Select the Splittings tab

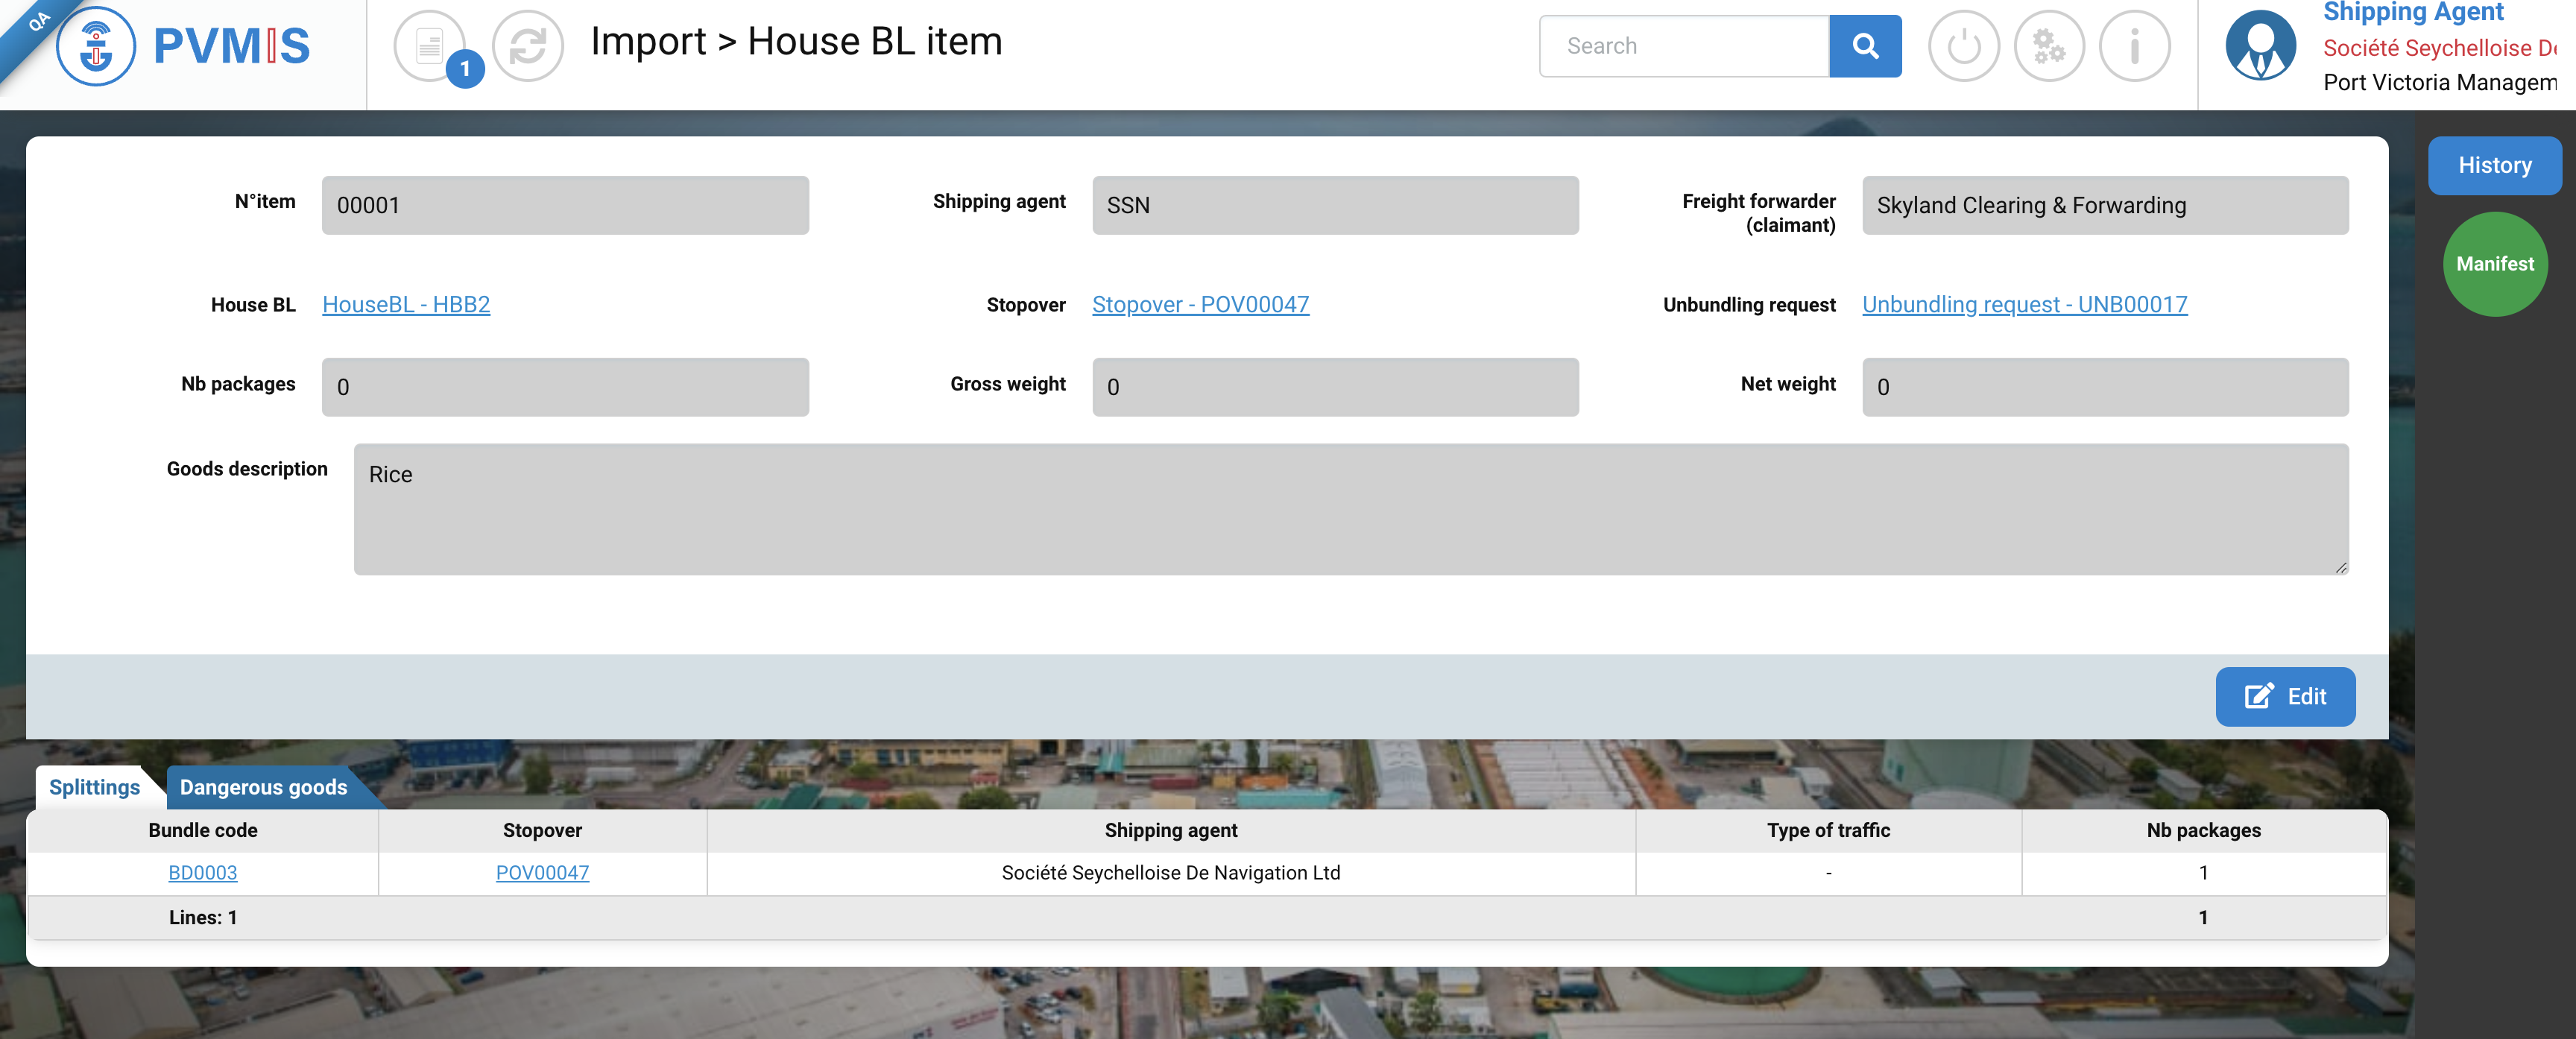click(x=94, y=787)
